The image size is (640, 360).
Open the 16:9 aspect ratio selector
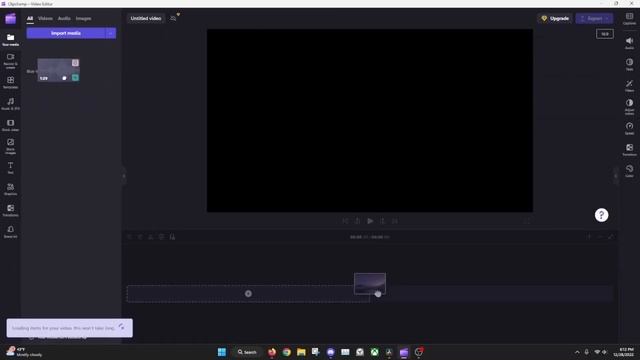(604, 34)
